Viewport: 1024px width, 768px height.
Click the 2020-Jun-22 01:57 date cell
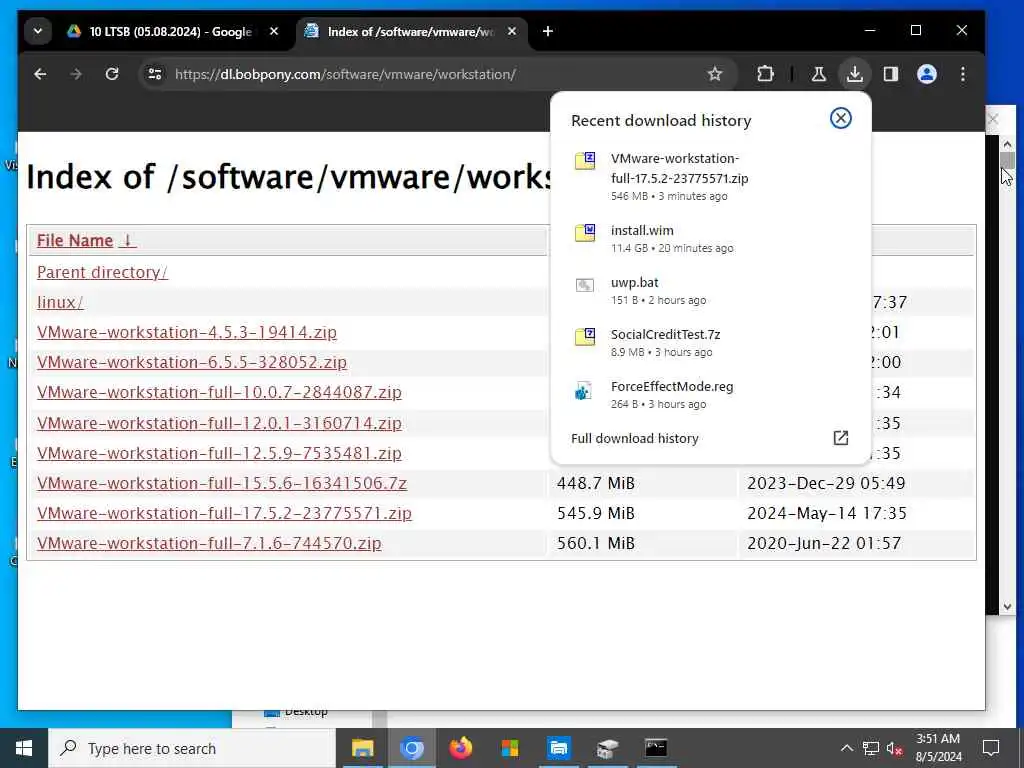pos(824,543)
